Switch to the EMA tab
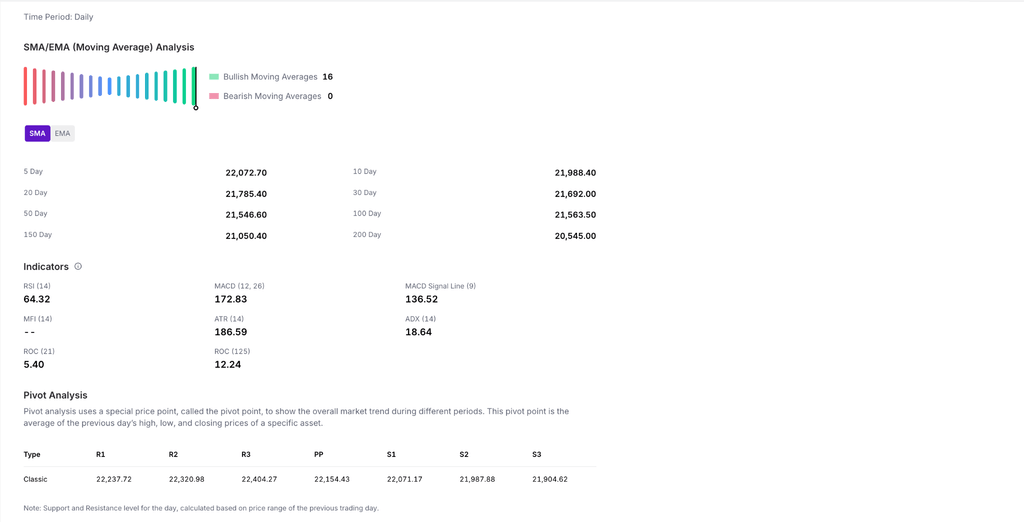Screen dimensions: 1024x522 (63, 133)
